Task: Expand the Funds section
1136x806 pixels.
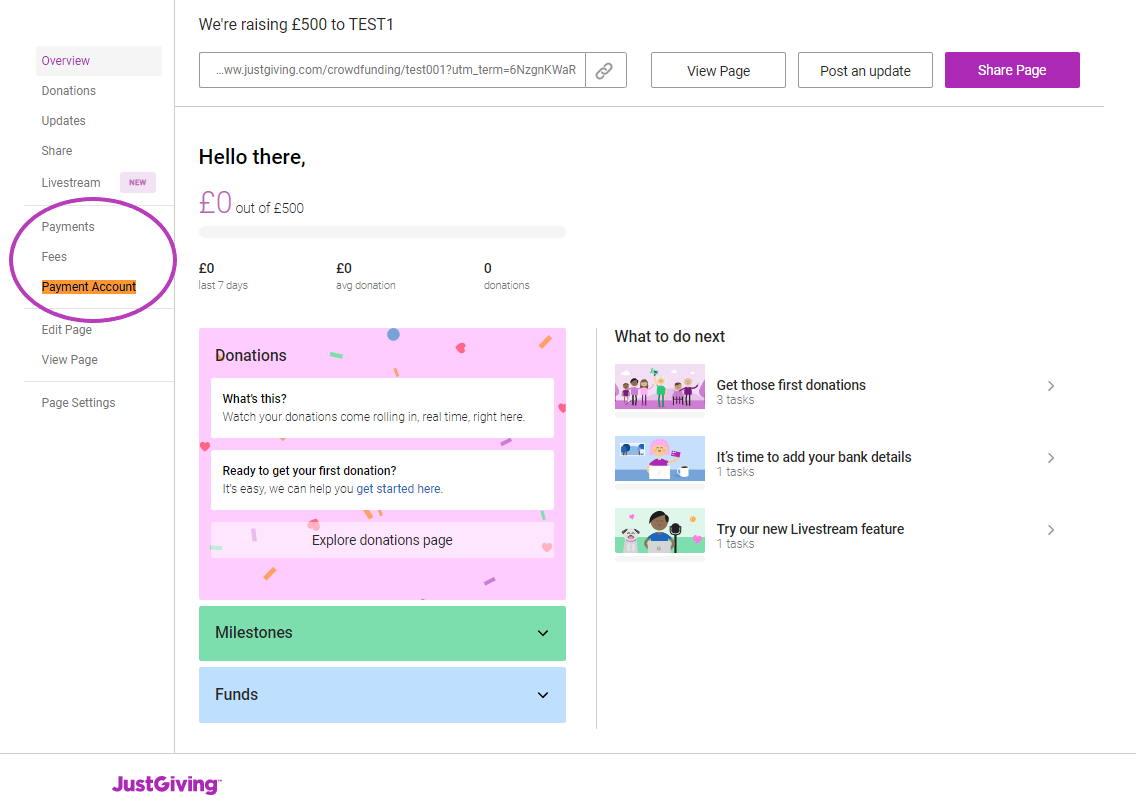Action: tap(383, 694)
